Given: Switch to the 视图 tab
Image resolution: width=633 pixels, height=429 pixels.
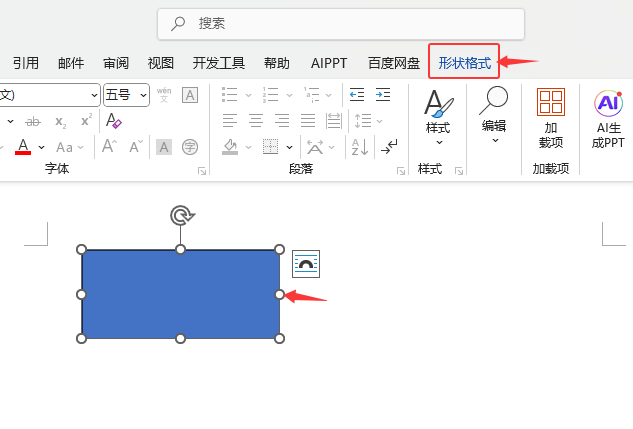Looking at the screenshot, I should click(x=161, y=63).
